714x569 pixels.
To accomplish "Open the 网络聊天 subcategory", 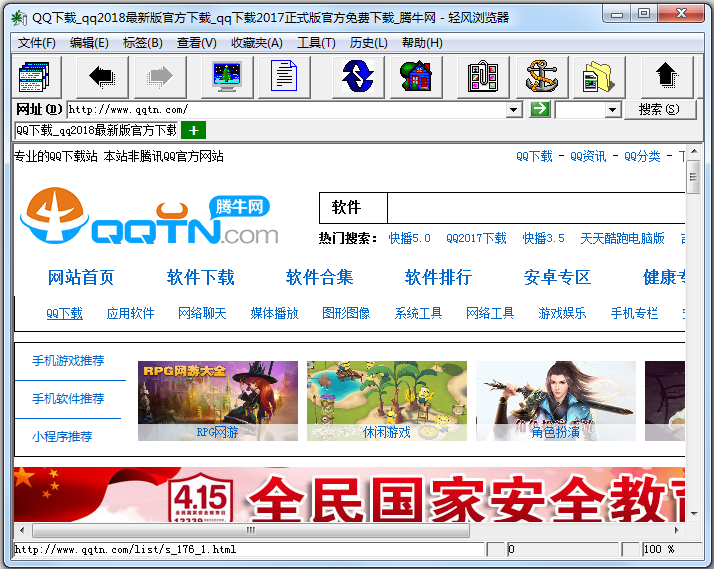I will (202, 313).
